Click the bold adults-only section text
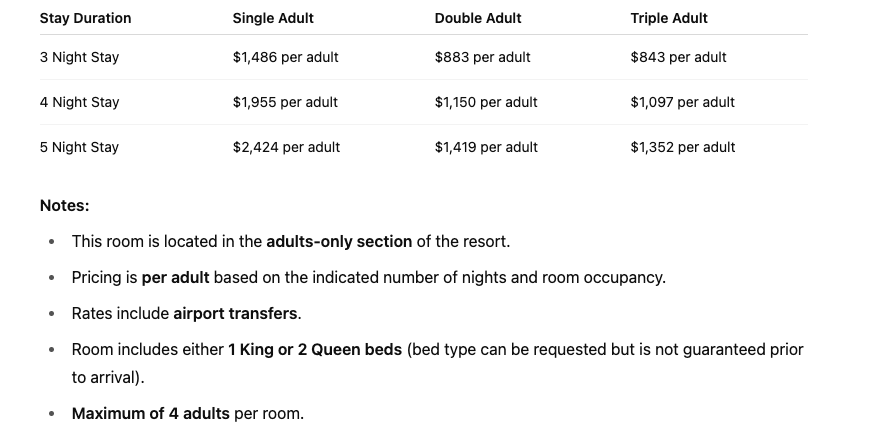The height and width of the screenshot is (445, 870). (338, 241)
